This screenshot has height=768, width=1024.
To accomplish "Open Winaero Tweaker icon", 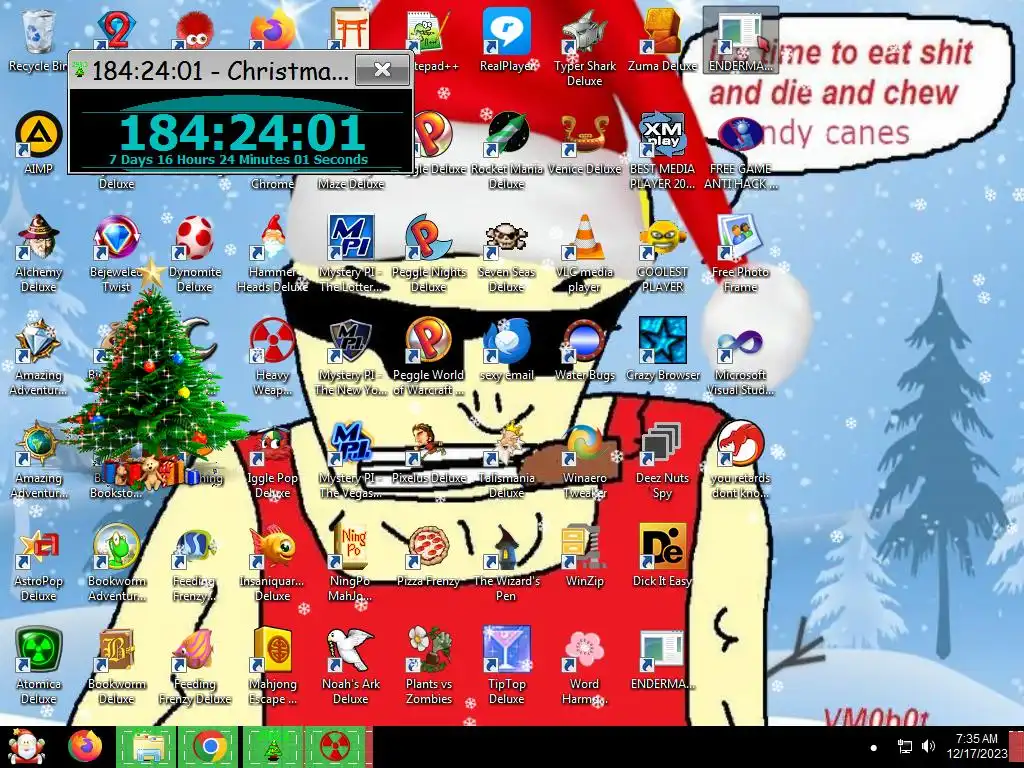I will (584, 460).
